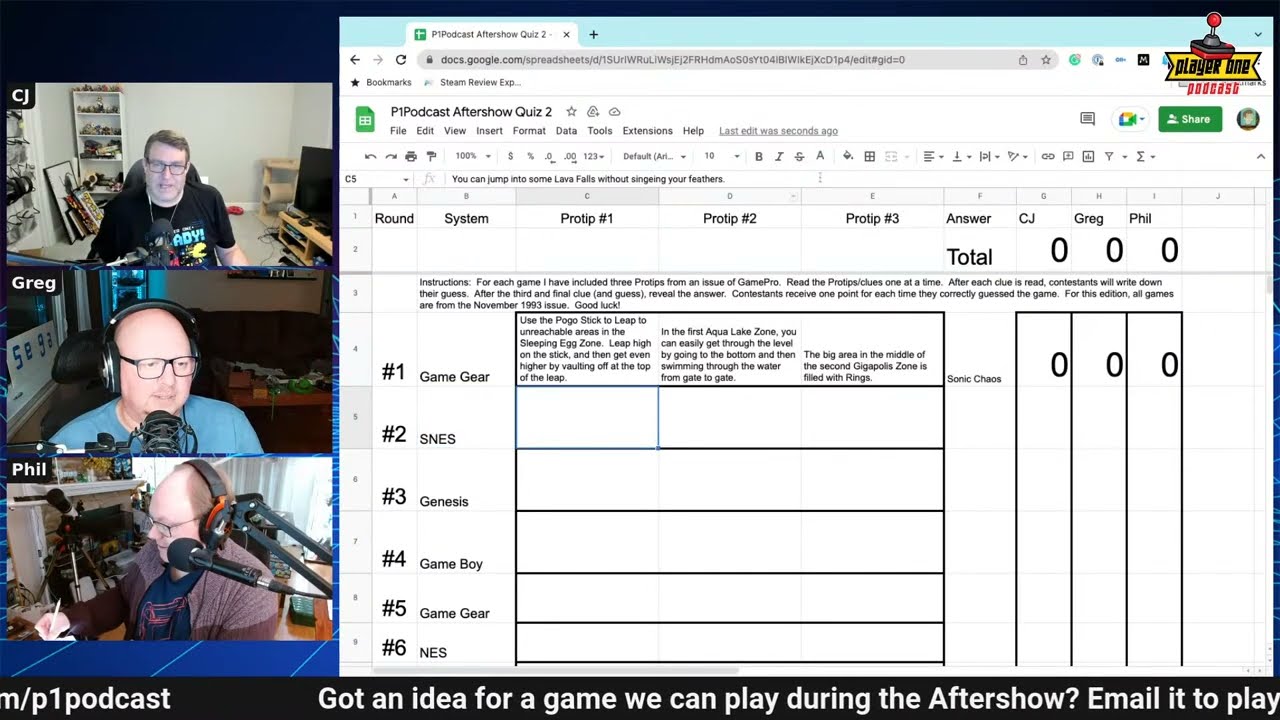This screenshot has width=1280, height=720.
Task: Format selection as currency
Action: pos(510,156)
